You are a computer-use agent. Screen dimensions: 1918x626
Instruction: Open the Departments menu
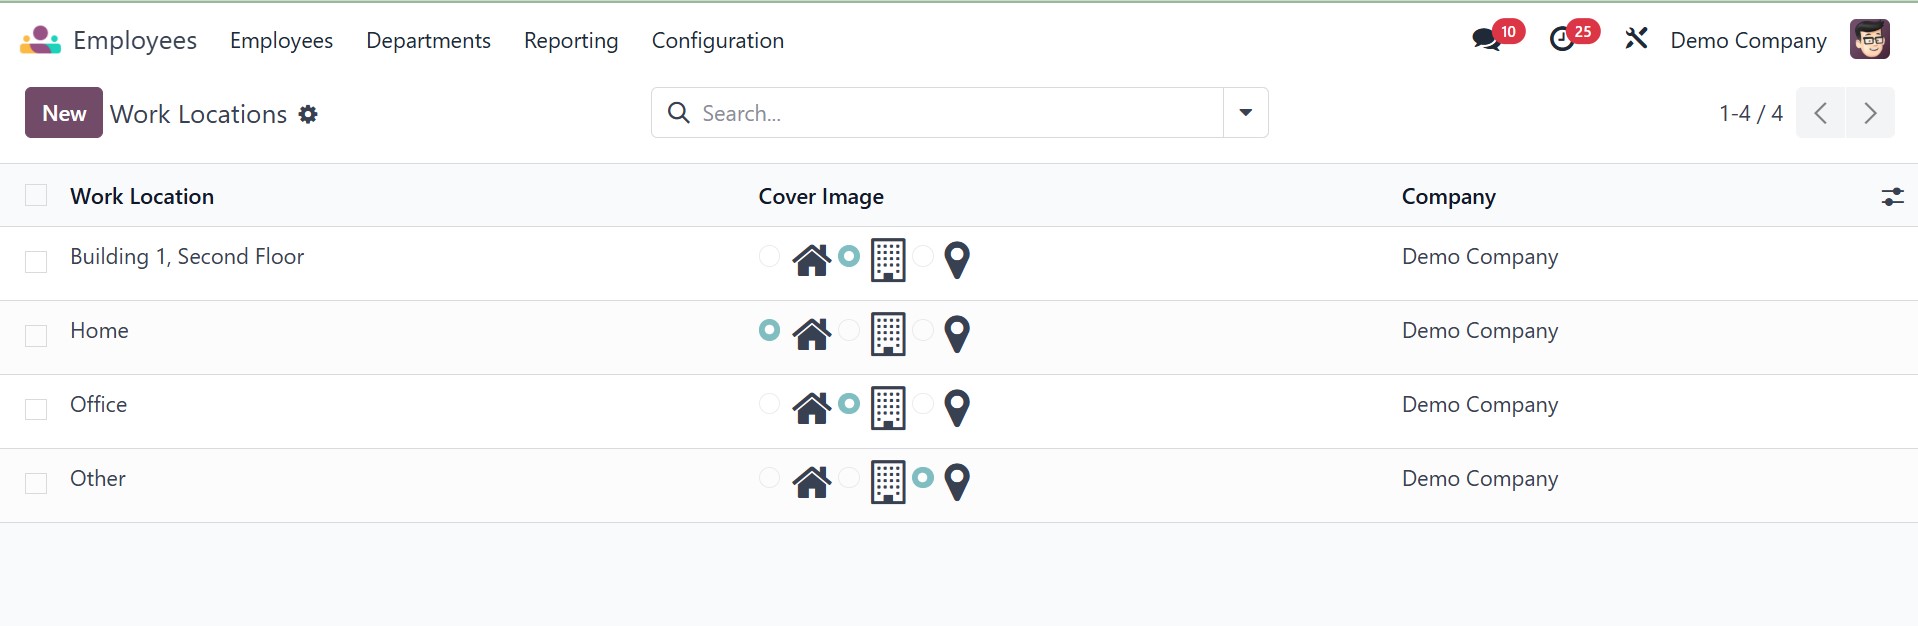tap(428, 40)
